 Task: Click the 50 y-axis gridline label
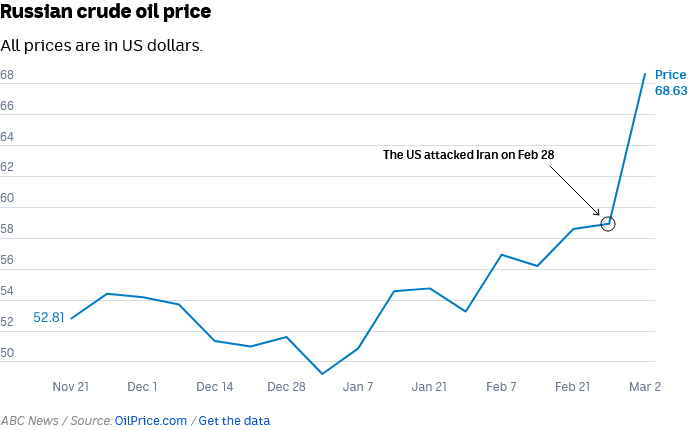[x=7, y=354]
